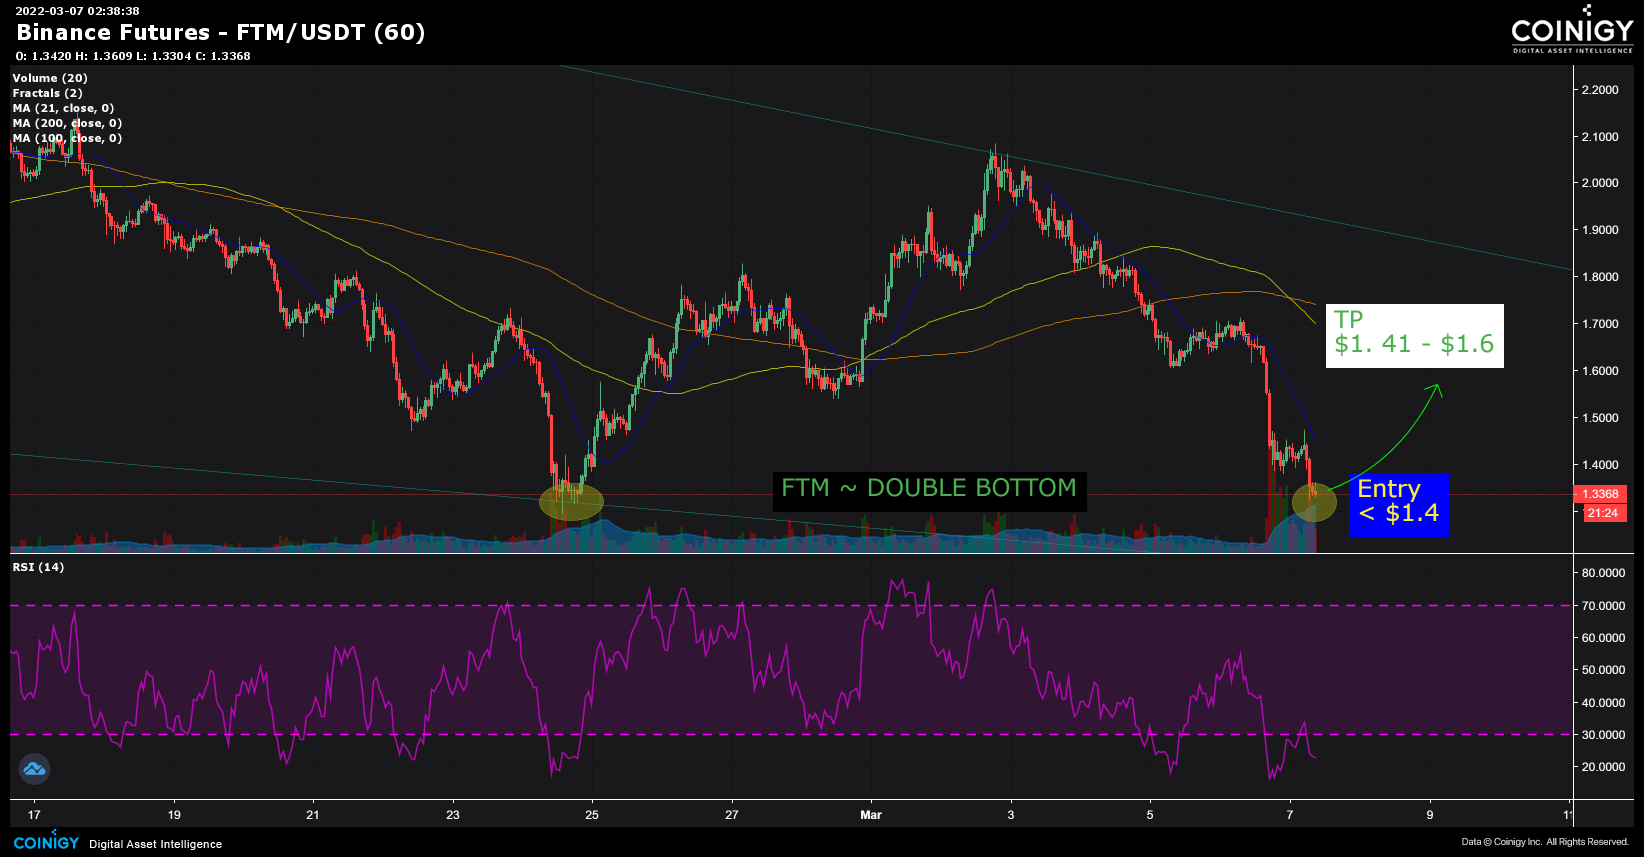Screen dimensions: 1644x857
Task: Click the 1.5000 price axis label
Action: click(1600, 418)
